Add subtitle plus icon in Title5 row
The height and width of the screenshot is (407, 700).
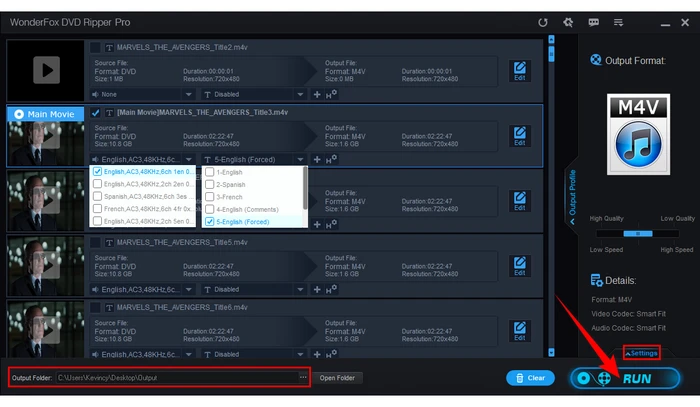pos(317,290)
